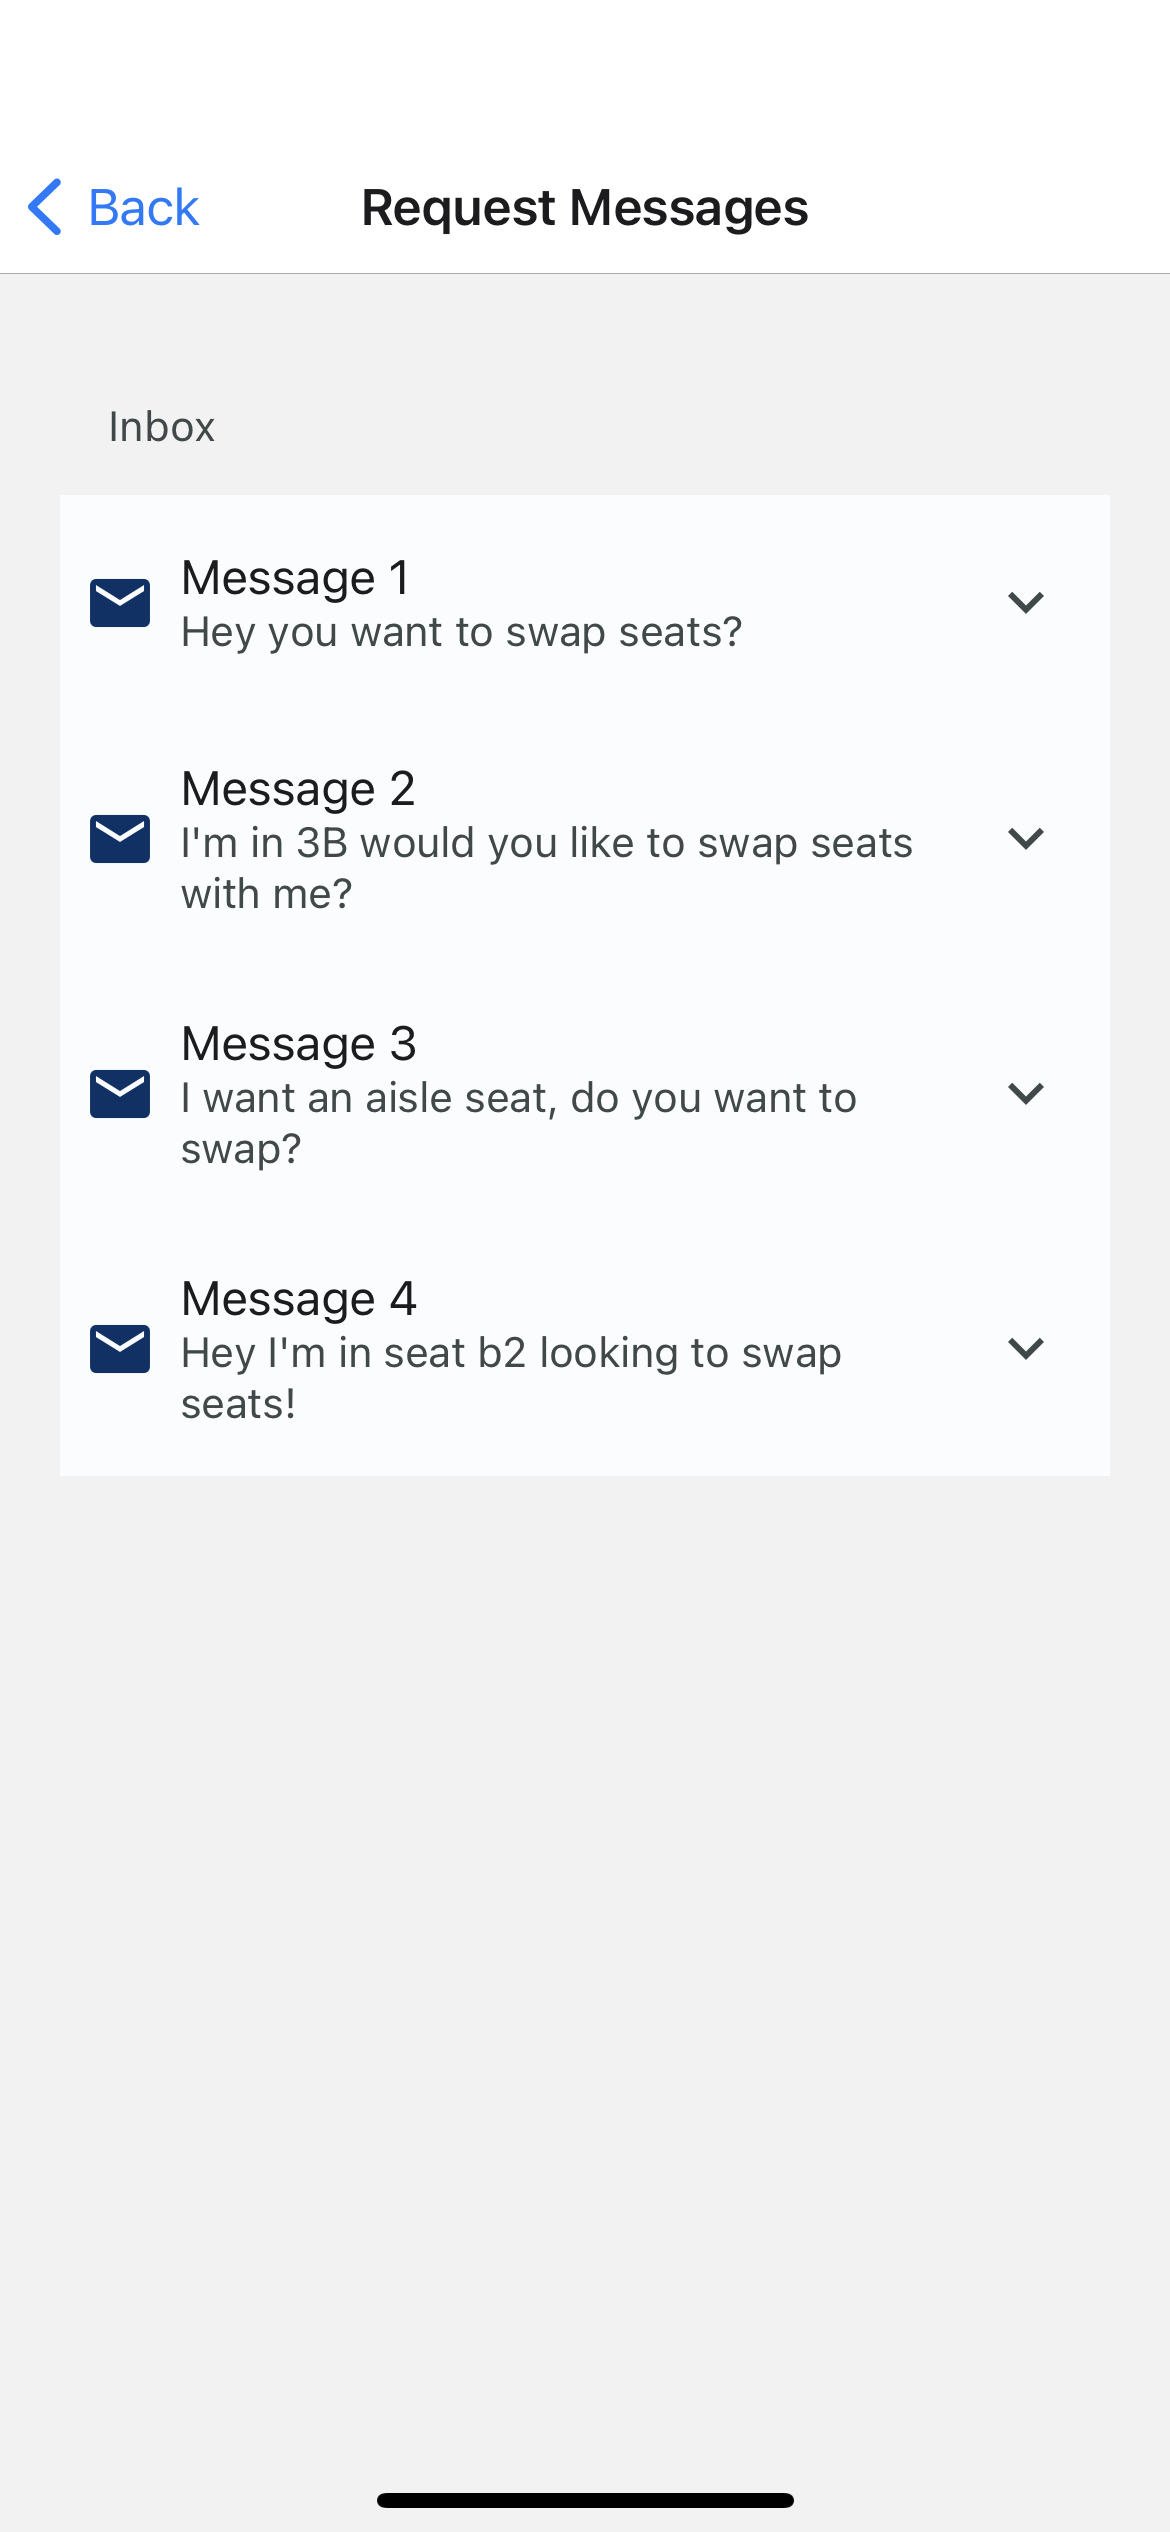Tap the mail icon next to Message 4
Screen dimensions: 1170x2532
[x=120, y=1348]
